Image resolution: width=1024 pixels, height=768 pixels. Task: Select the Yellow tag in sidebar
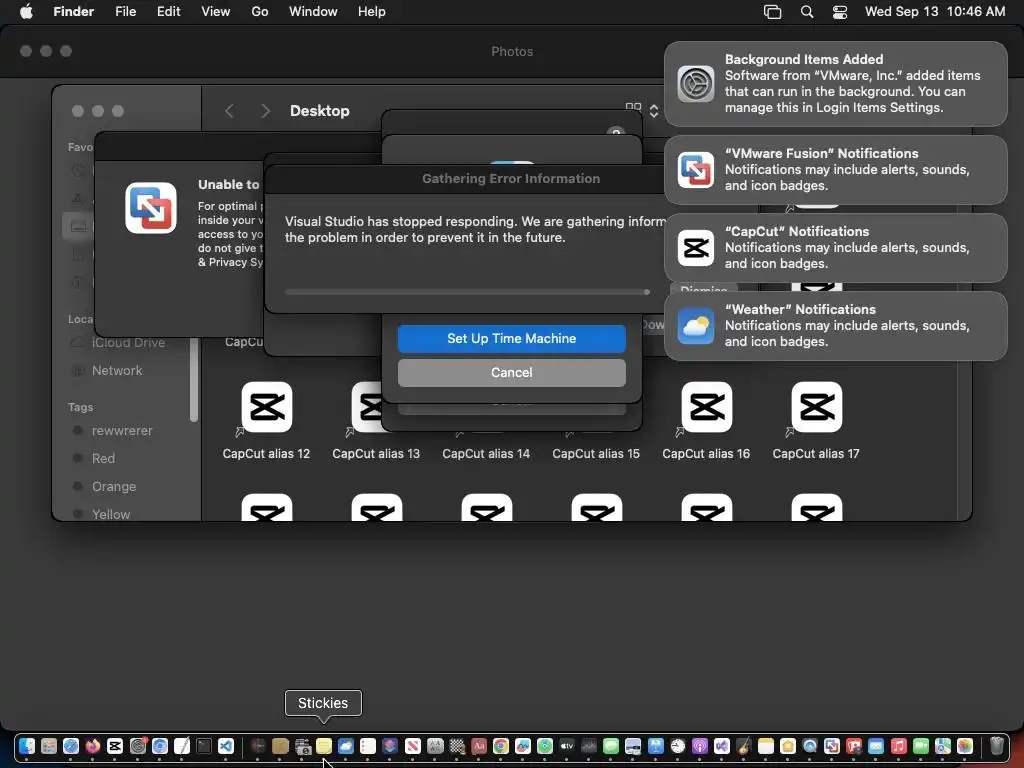click(x=111, y=514)
